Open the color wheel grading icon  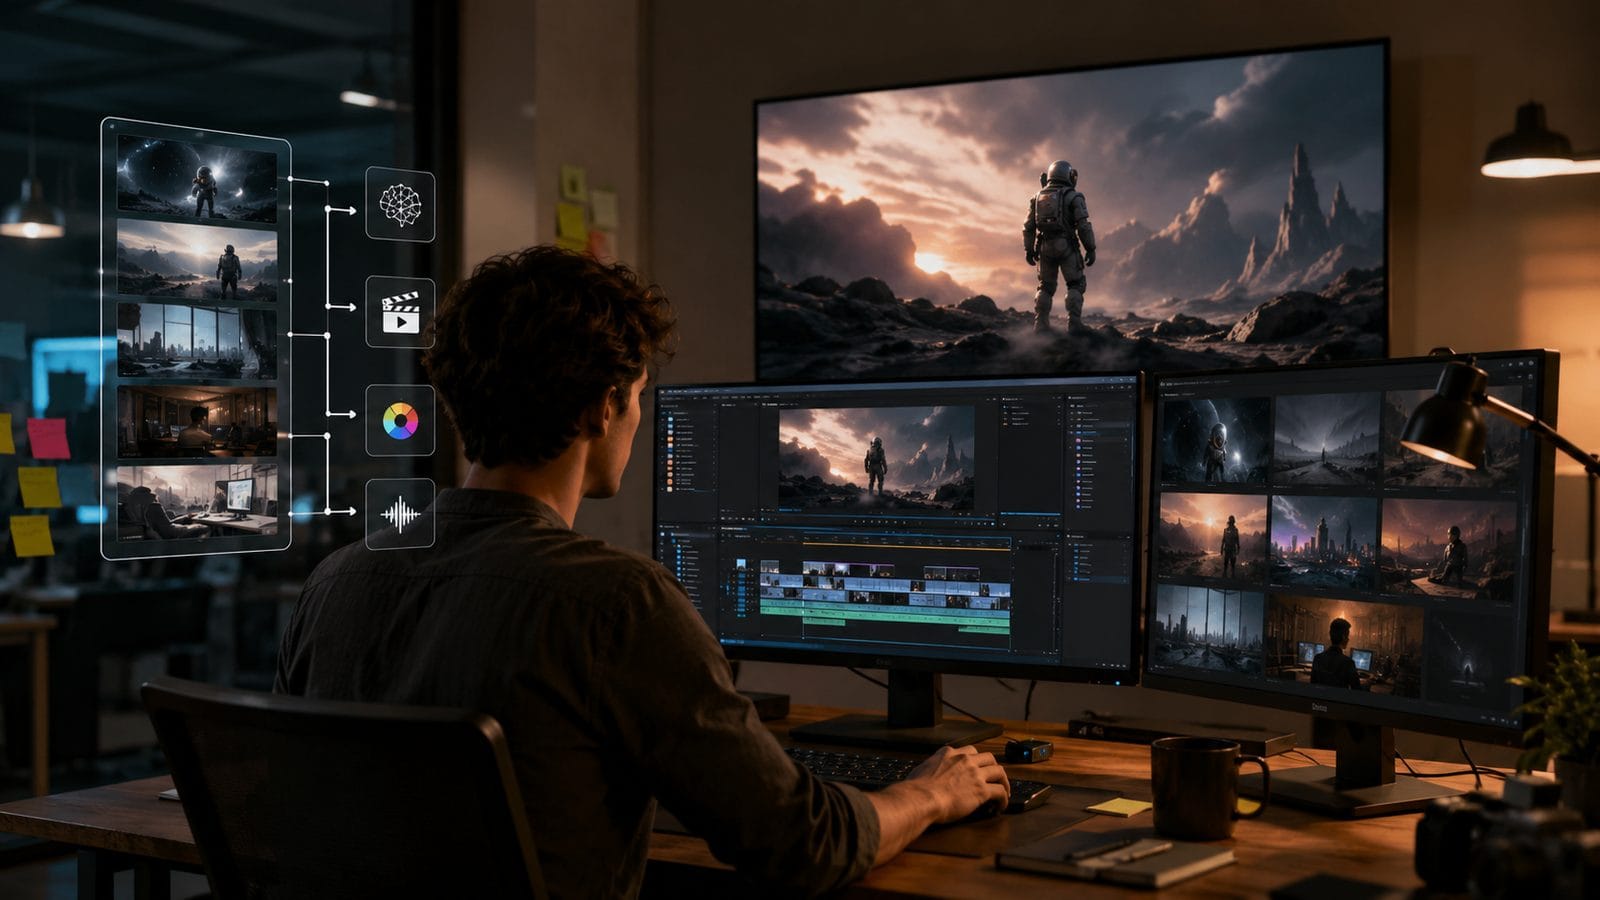(400, 421)
